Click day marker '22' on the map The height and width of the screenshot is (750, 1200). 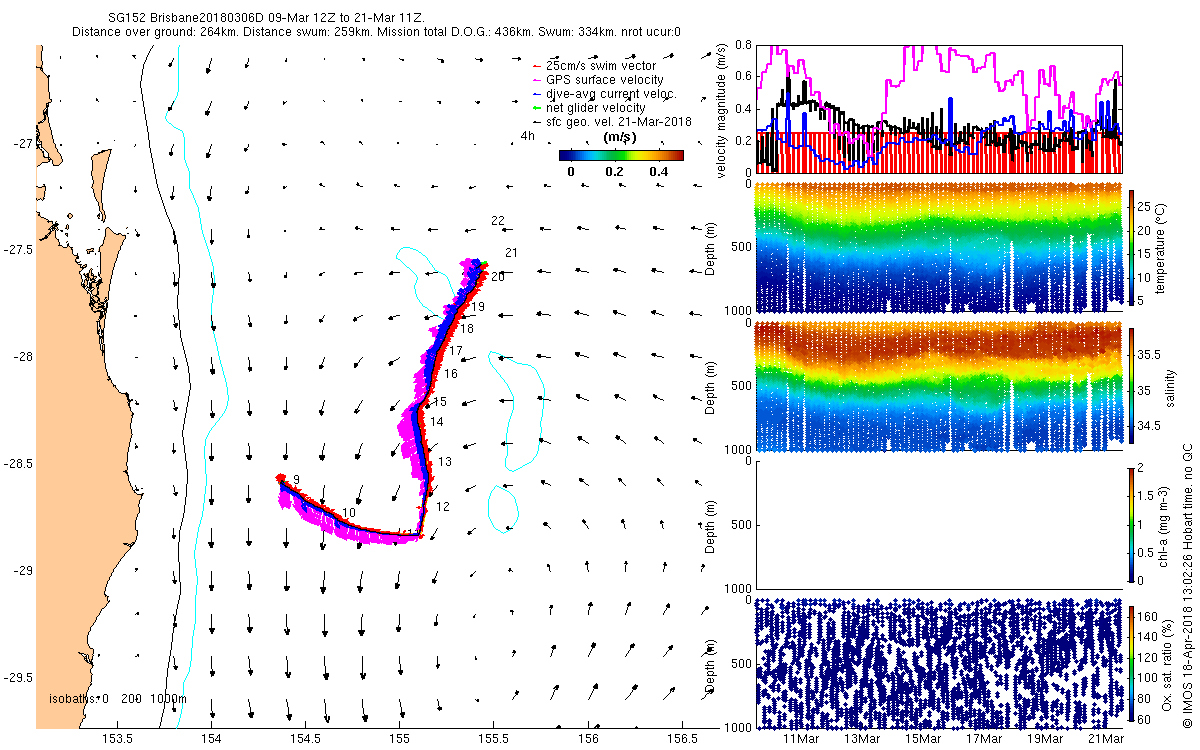(498, 220)
